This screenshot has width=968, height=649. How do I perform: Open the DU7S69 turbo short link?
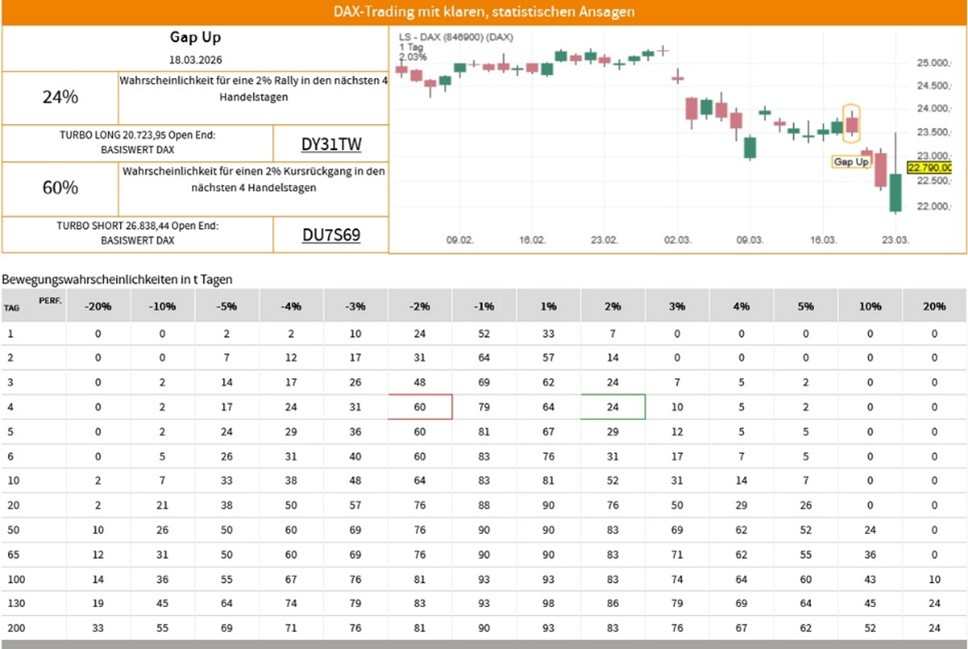point(331,235)
